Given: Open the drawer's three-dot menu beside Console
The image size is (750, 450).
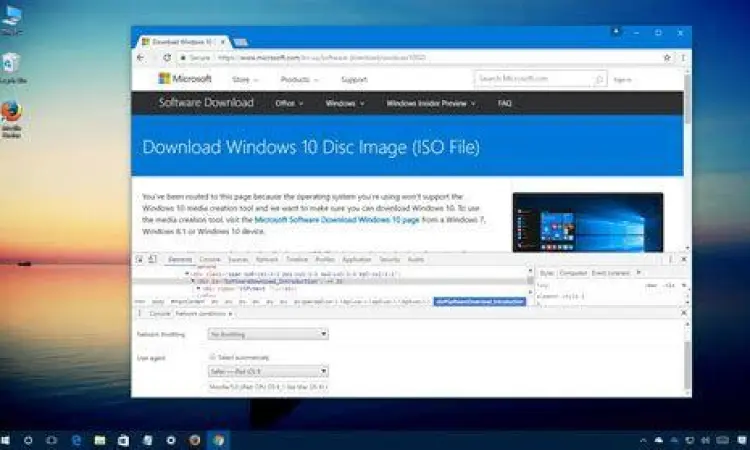Looking at the screenshot, I should click(x=140, y=313).
